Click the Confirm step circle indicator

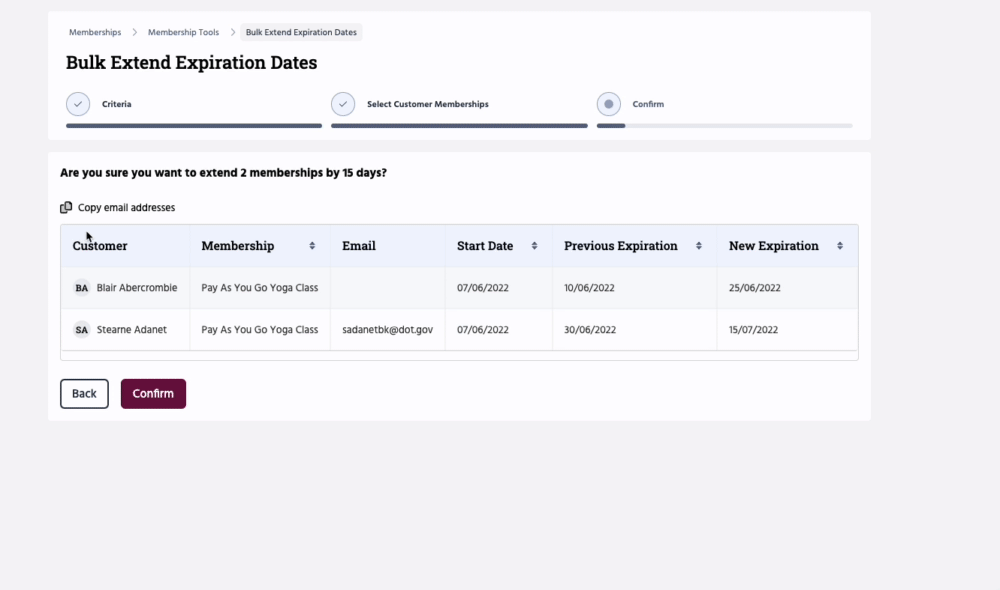tap(608, 104)
